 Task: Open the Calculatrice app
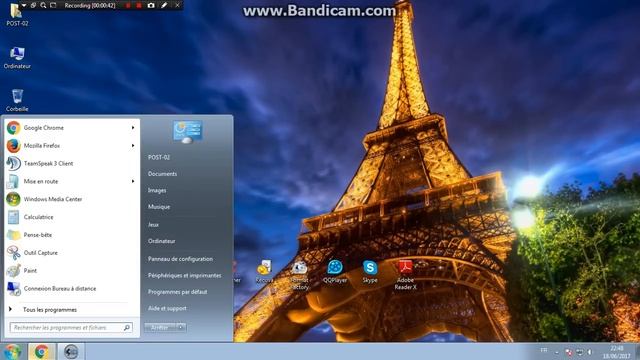(x=71, y=217)
